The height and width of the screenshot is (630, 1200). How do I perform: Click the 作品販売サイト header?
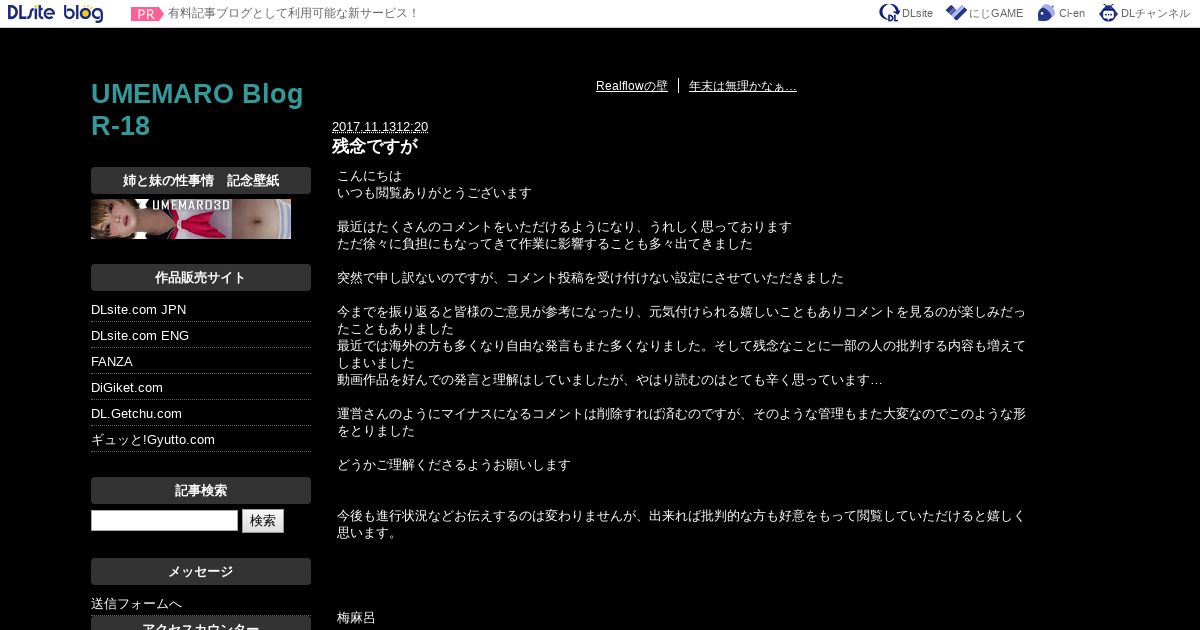coord(201,278)
